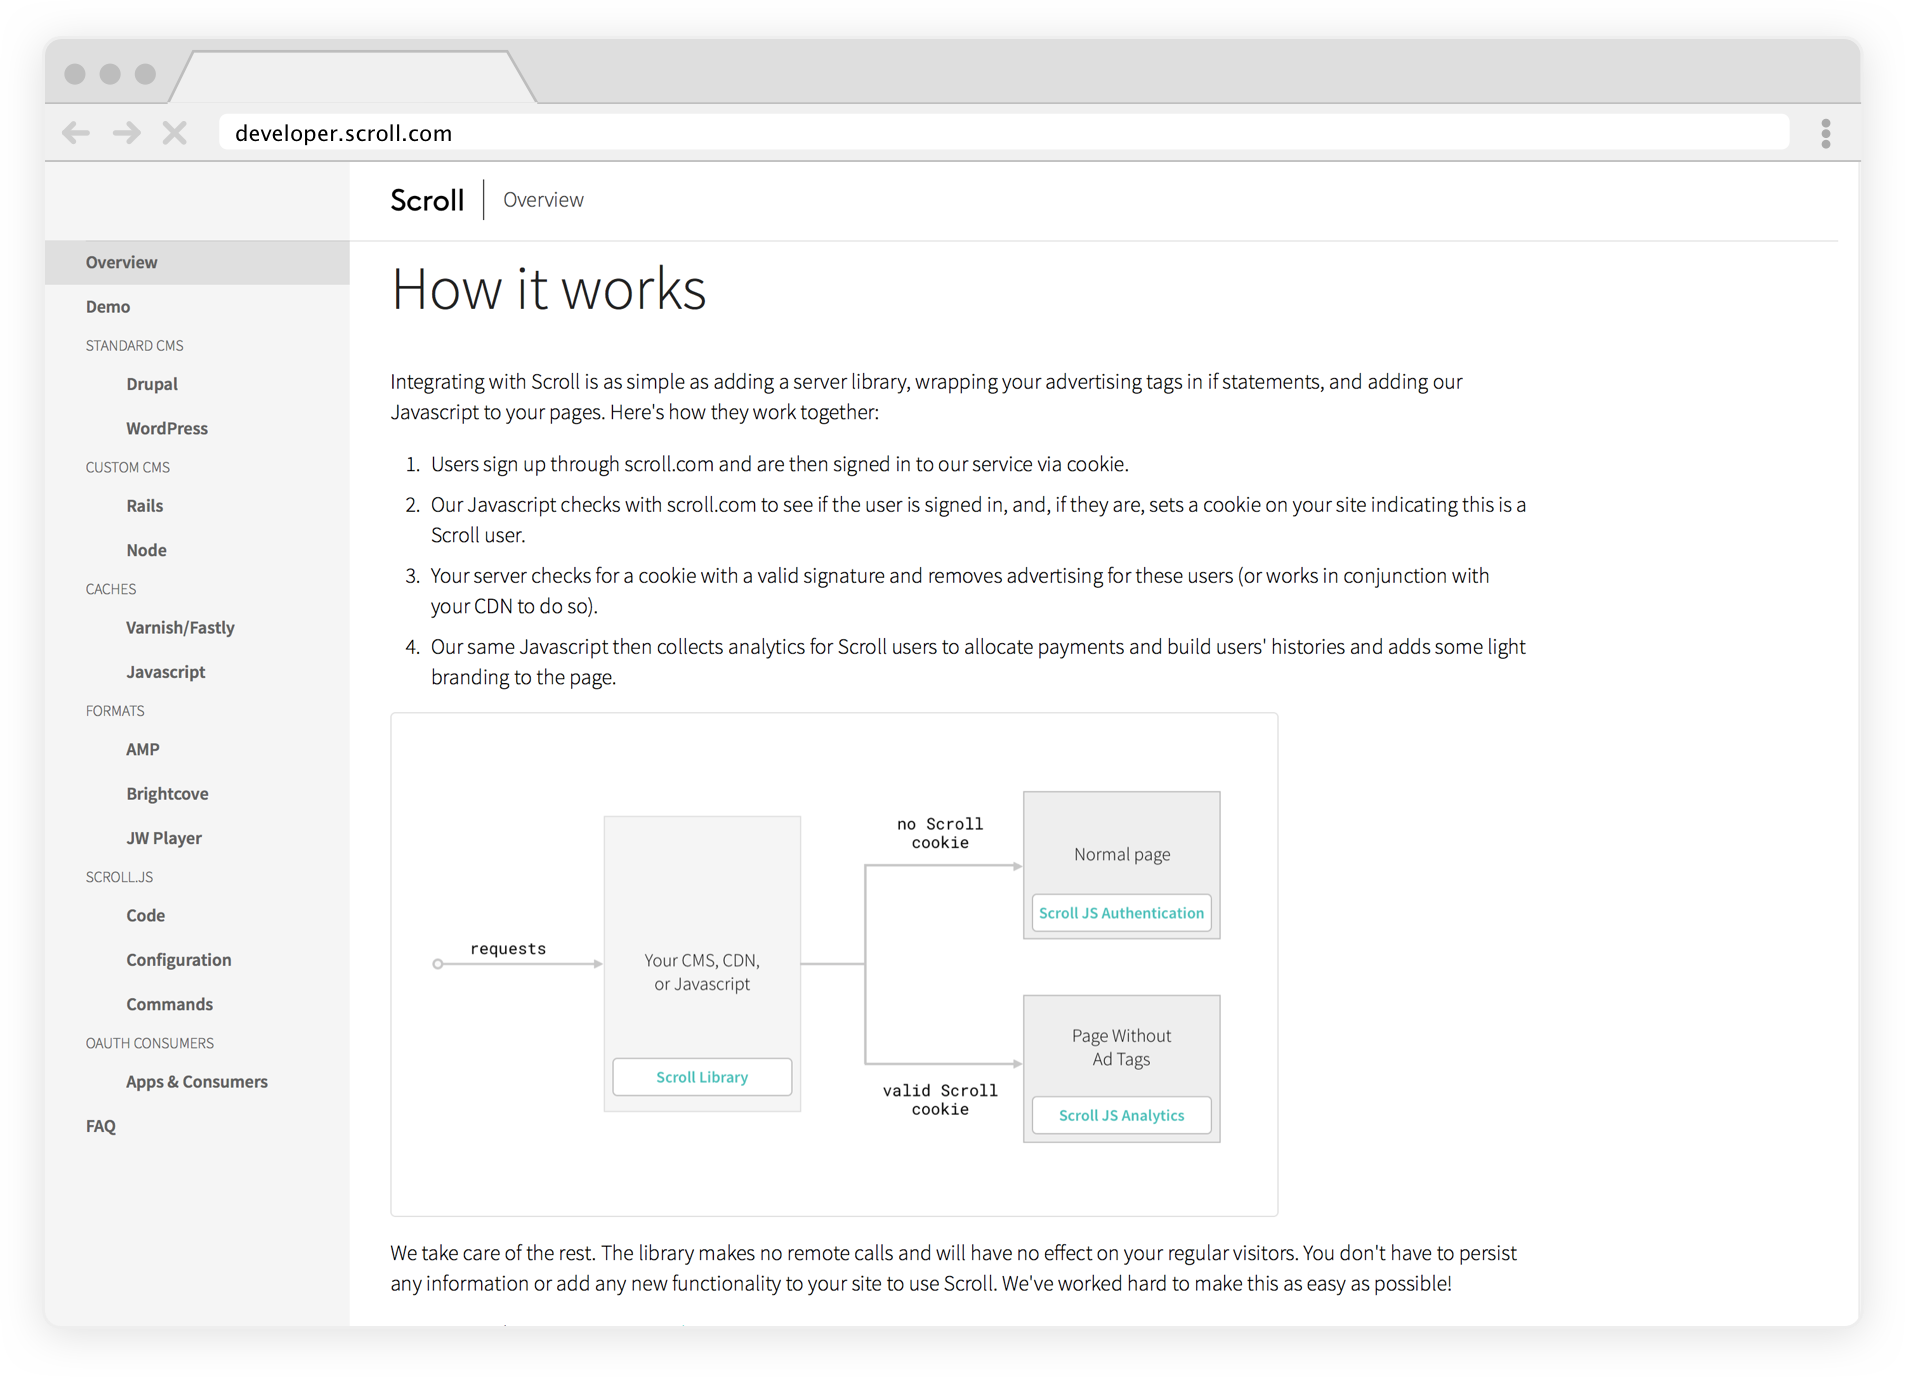Go to the Drupal integration page
Image resolution: width=1905 pixels, height=1377 pixels.
coord(152,384)
